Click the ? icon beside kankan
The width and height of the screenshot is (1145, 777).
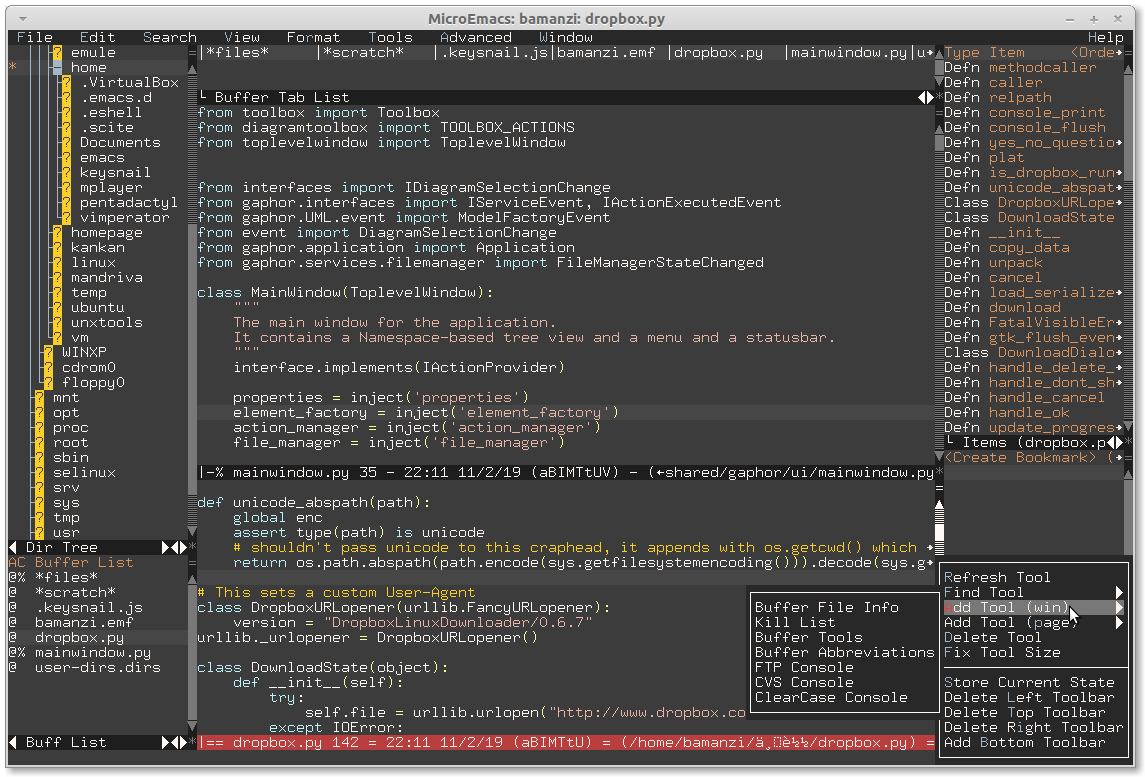tap(58, 248)
